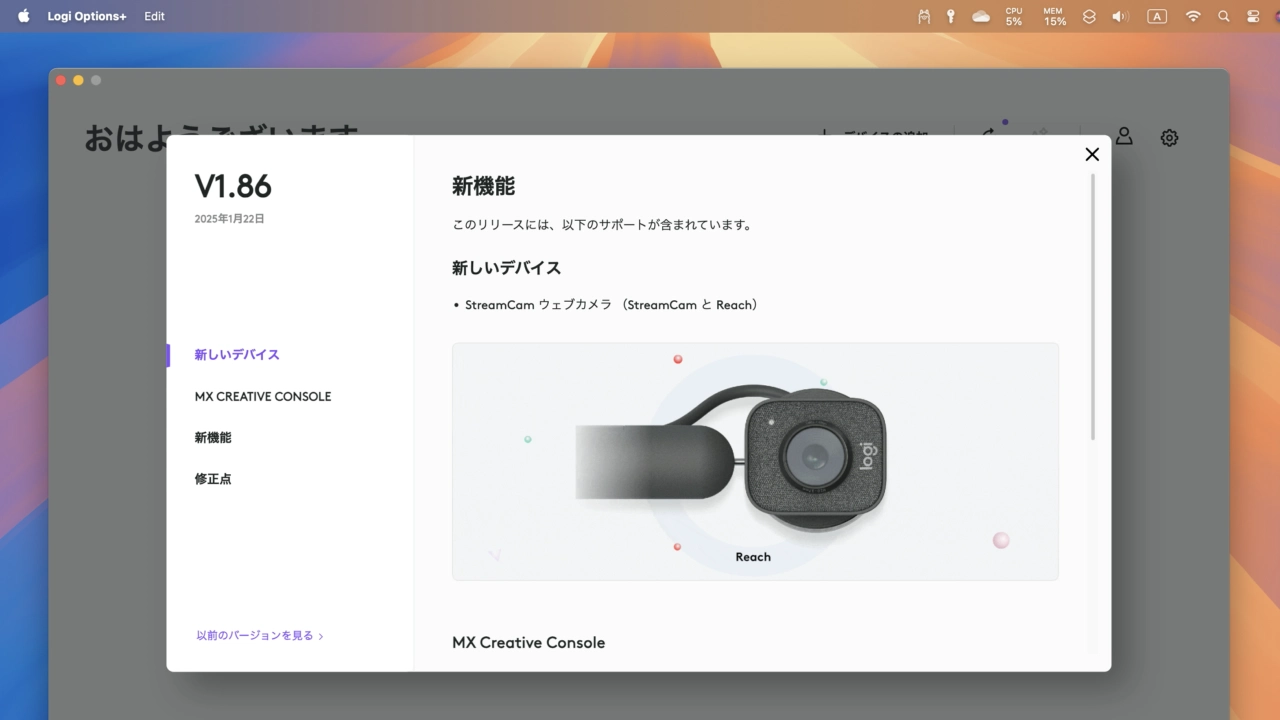Viewport: 1280px width, 720px height.
Task: Click the MEM 15% indicator
Action: point(1055,16)
